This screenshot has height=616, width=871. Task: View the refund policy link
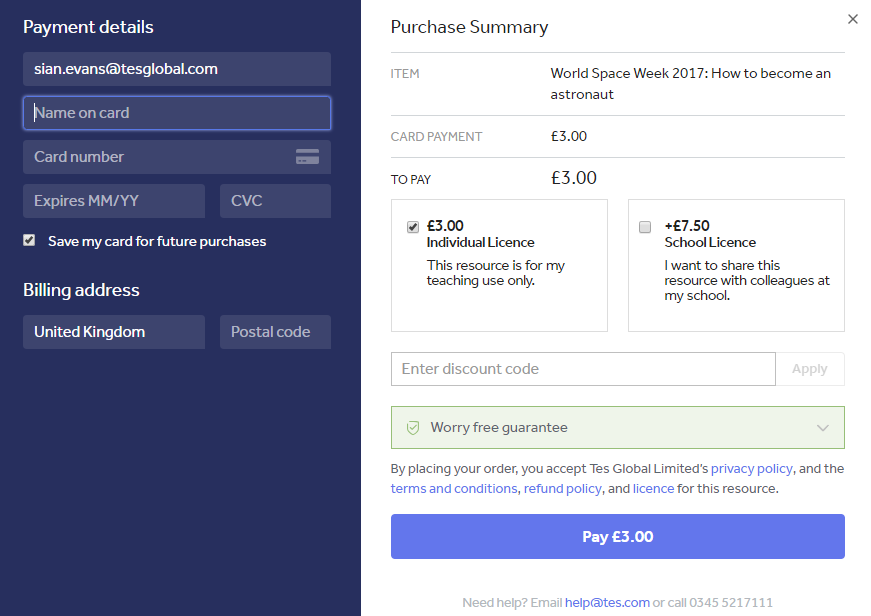563,489
